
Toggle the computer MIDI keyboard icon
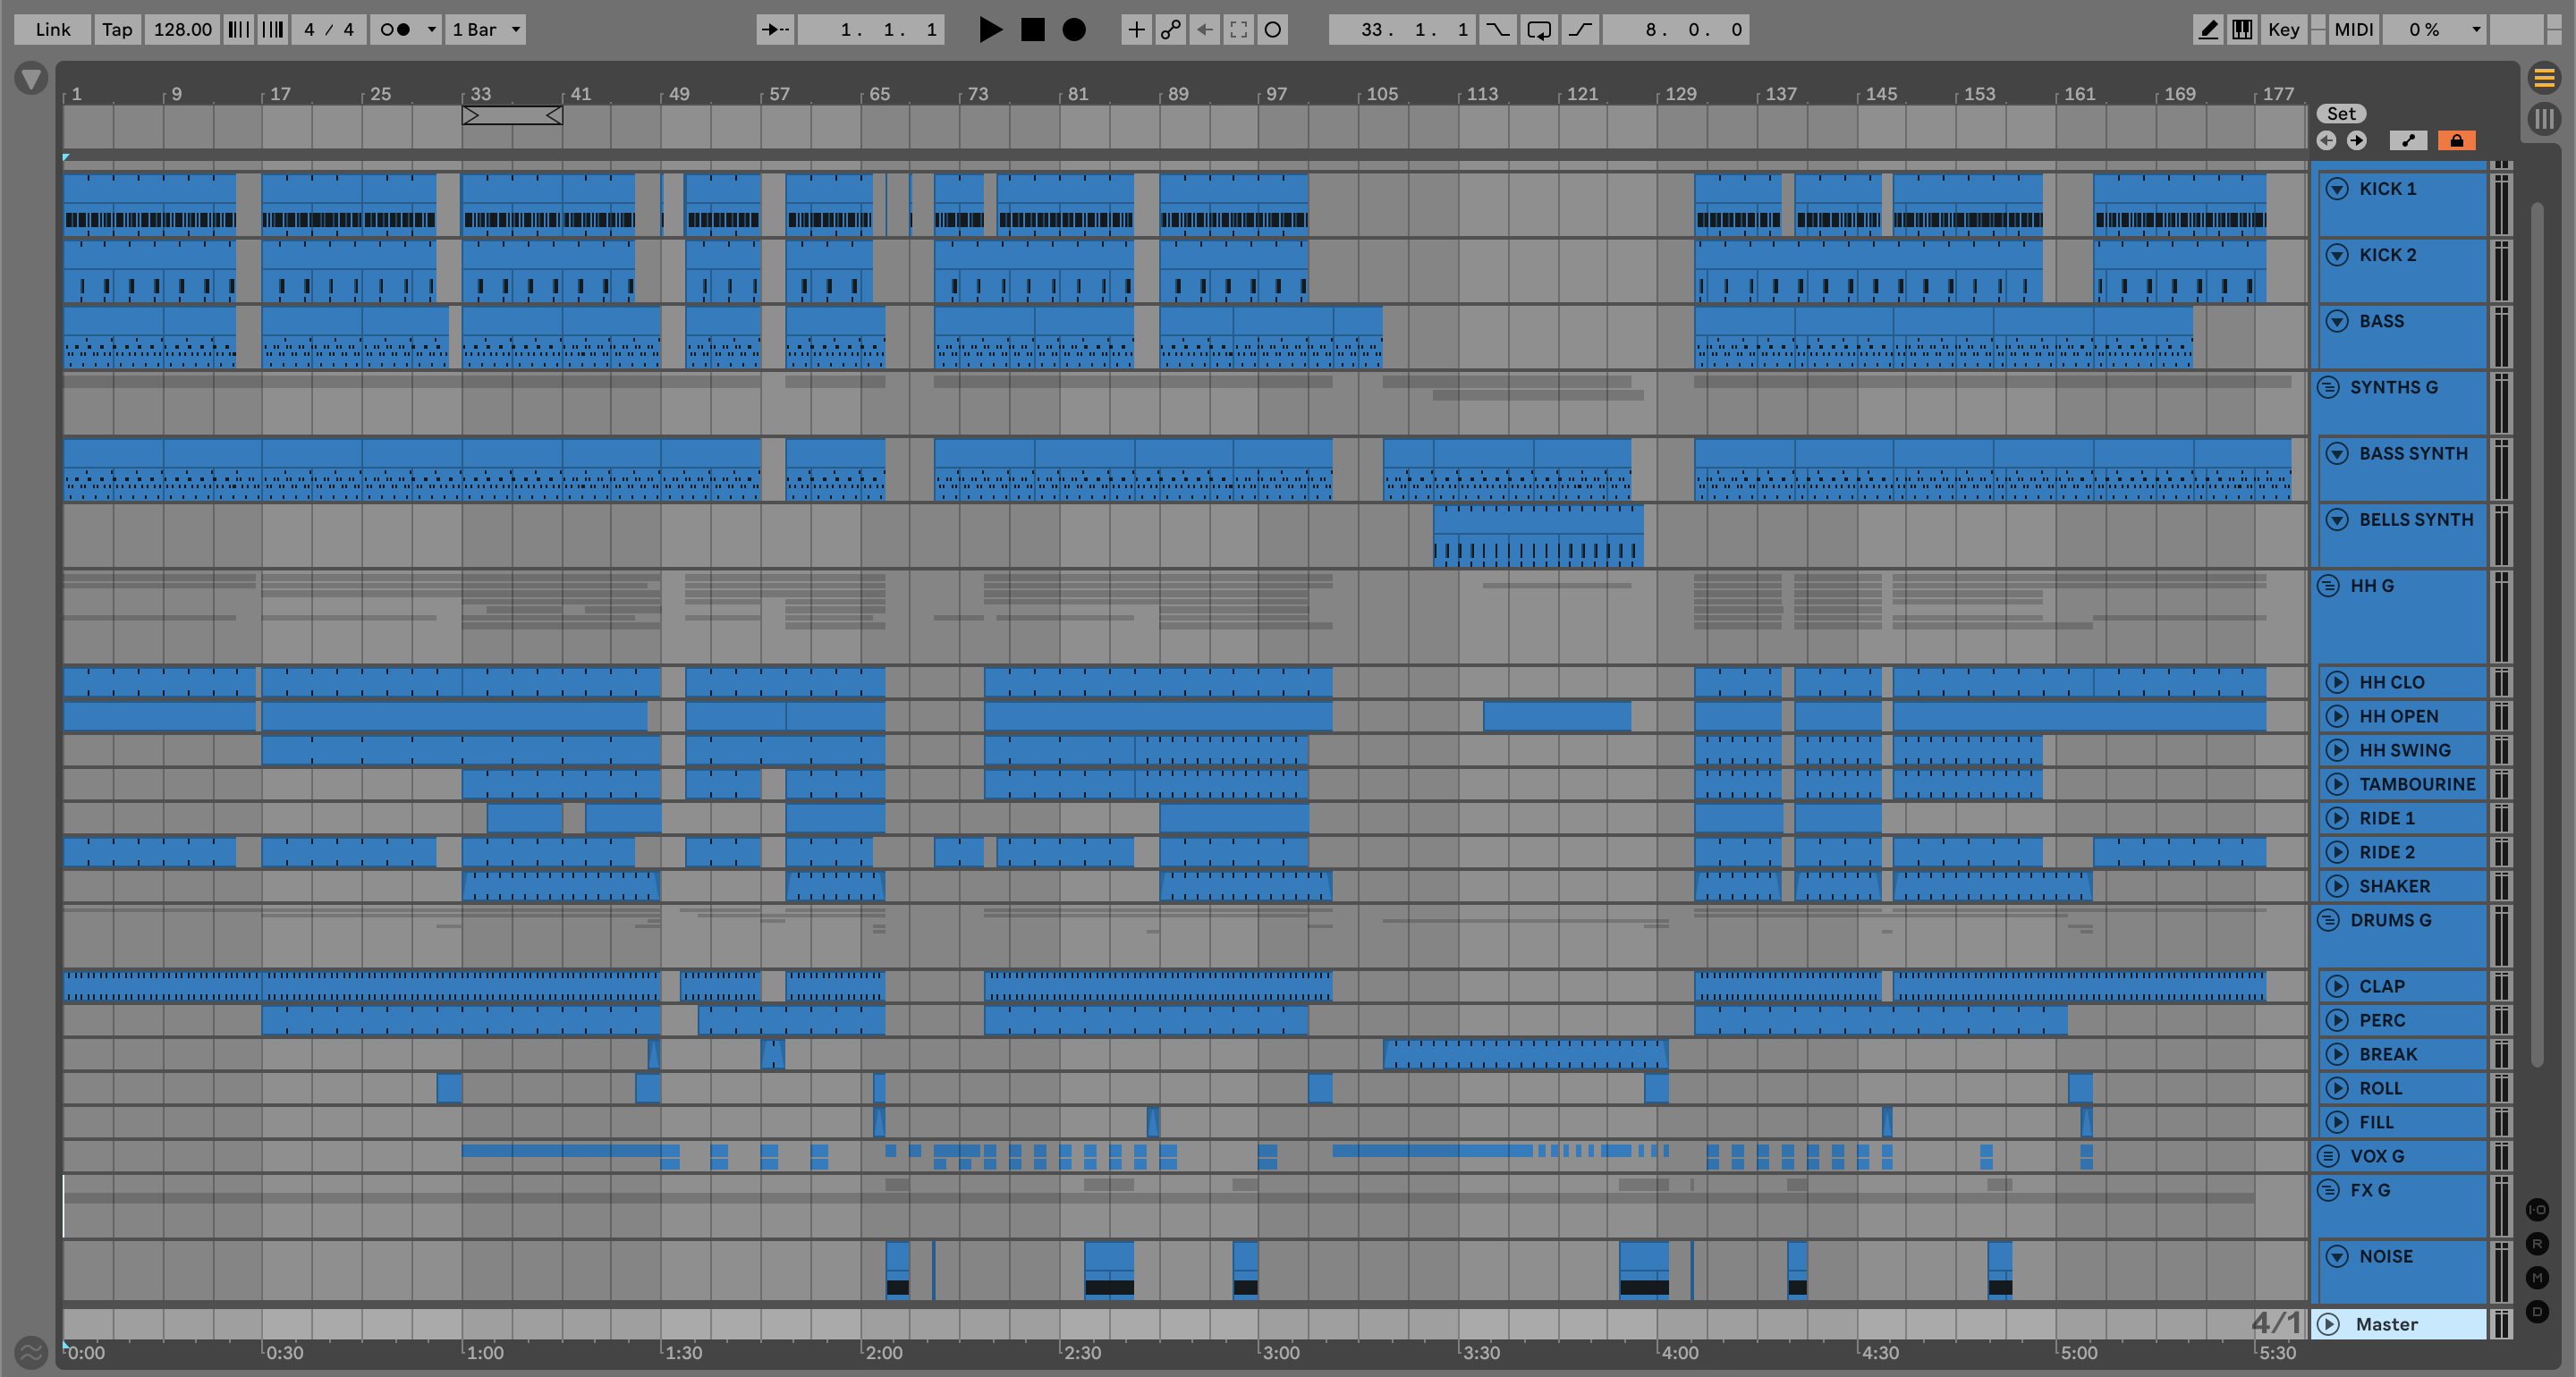point(2242,29)
